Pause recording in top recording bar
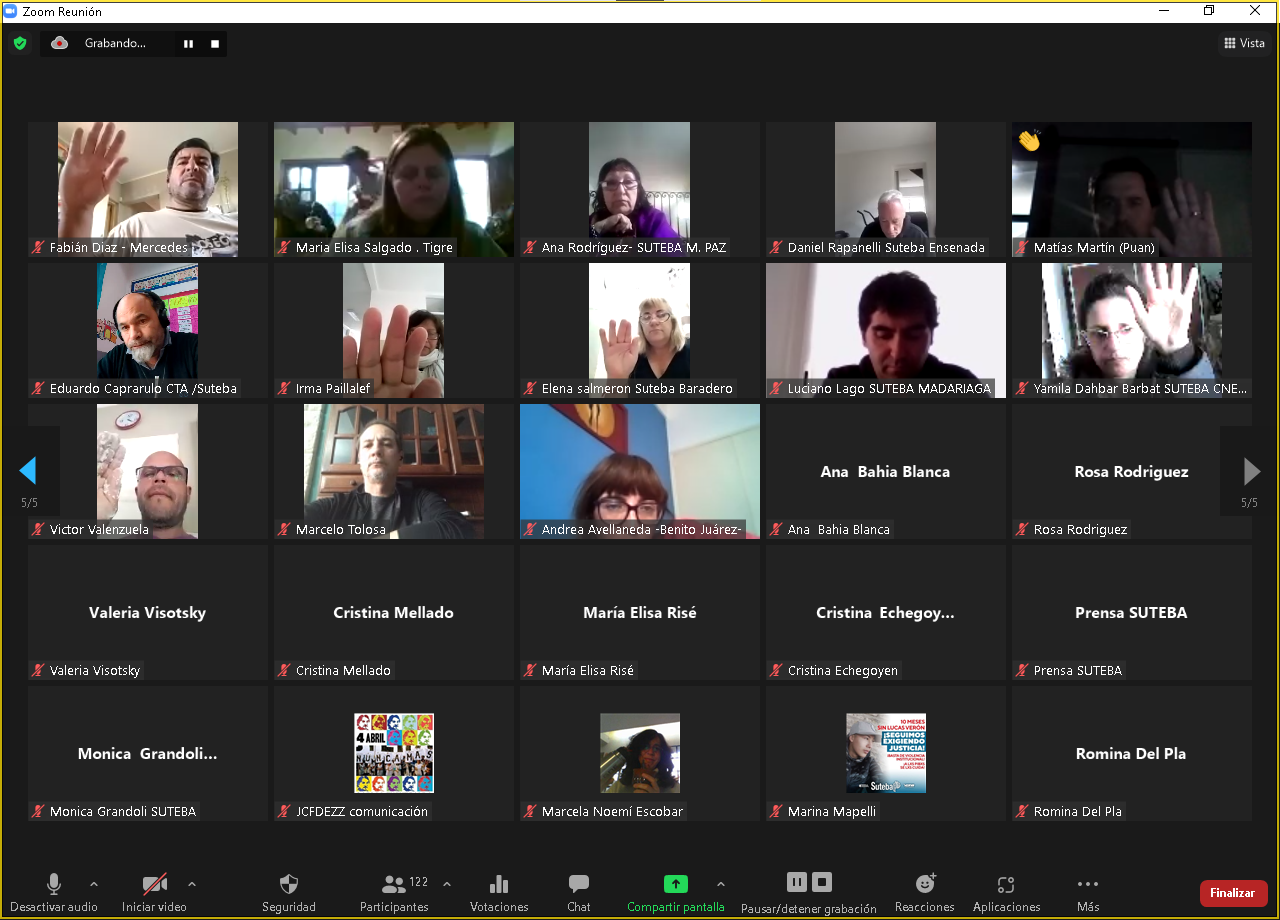Viewport: 1280px width, 920px height. (188, 44)
